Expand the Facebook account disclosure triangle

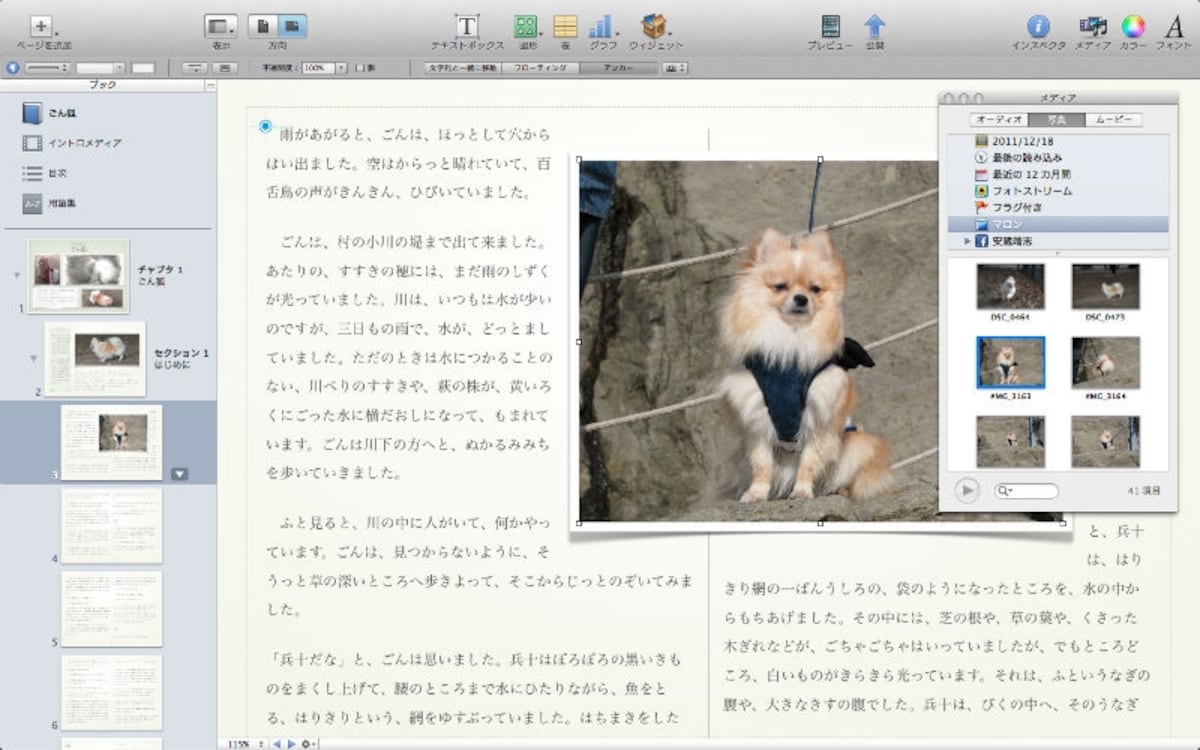coord(967,241)
